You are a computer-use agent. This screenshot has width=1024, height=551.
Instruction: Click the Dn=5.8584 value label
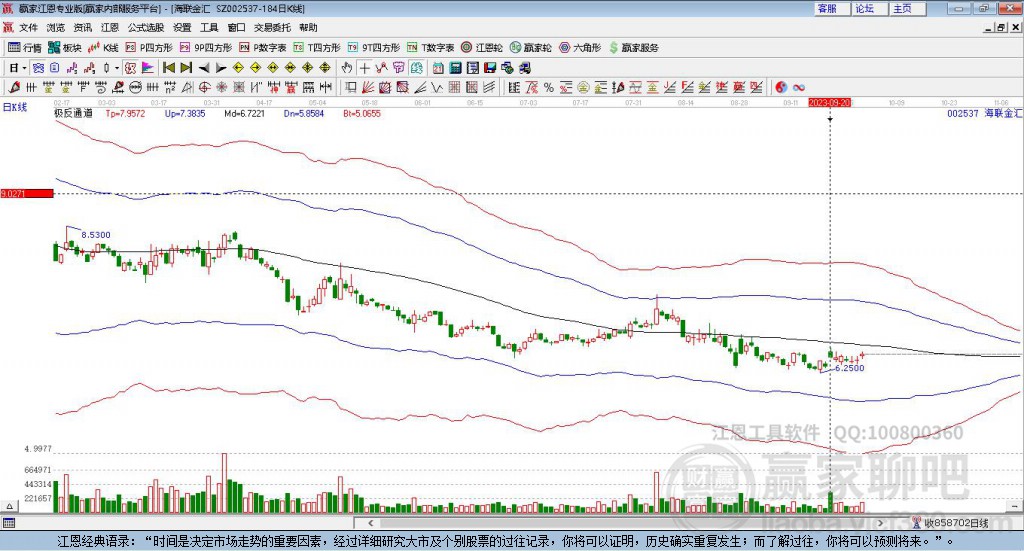click(x=304, y=113)
